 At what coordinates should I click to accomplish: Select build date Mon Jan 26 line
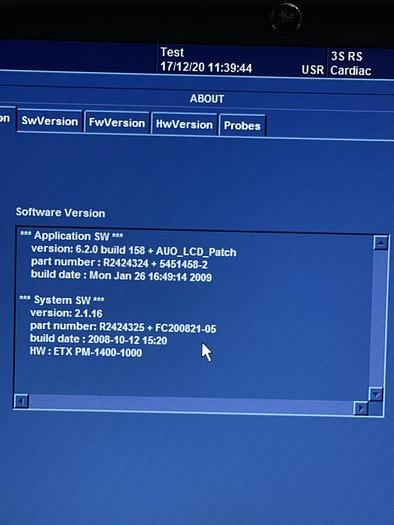121,276
